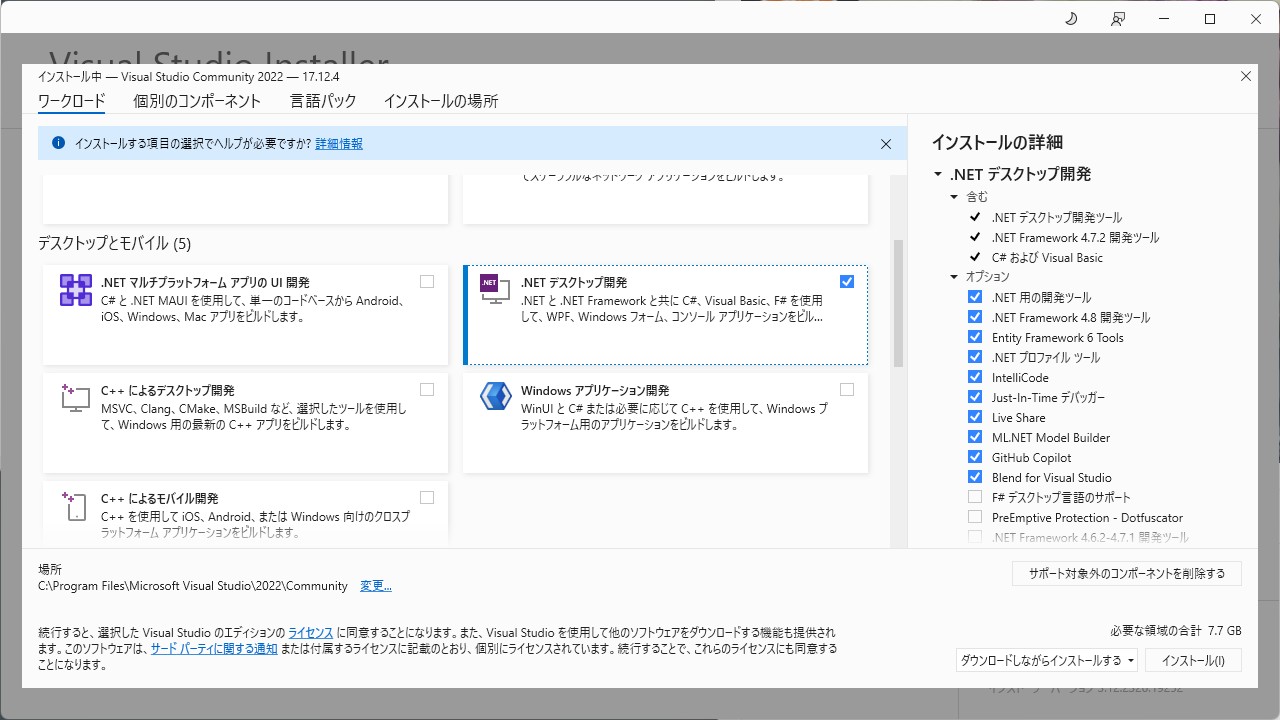Click the .NET デスクトップ開発ツール included item
1280x720 pixels.
tap(1056, 218)
